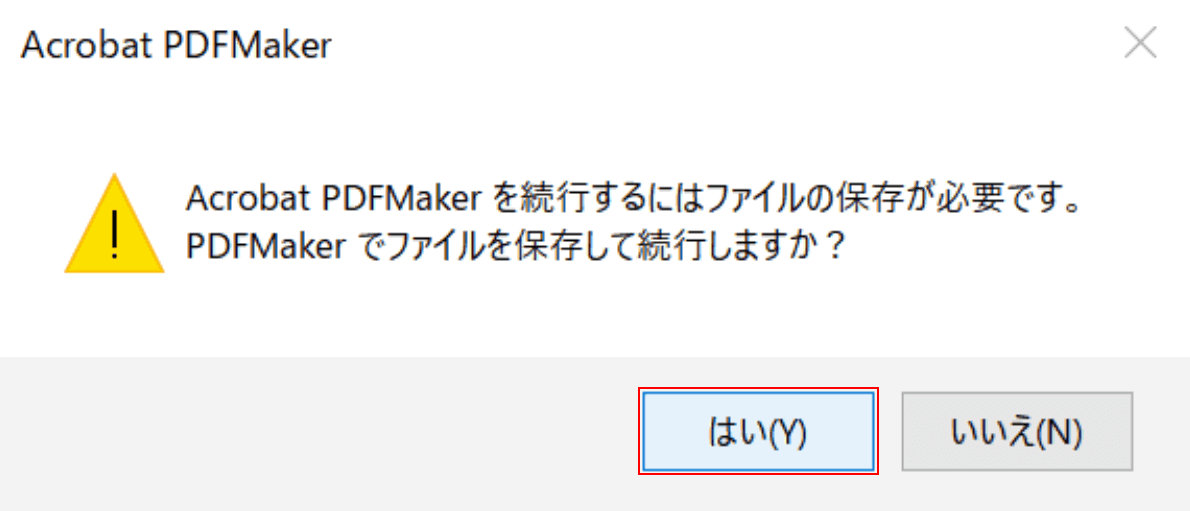Click the message line about ファイルの保存が必要です

[x=634, y=199]
